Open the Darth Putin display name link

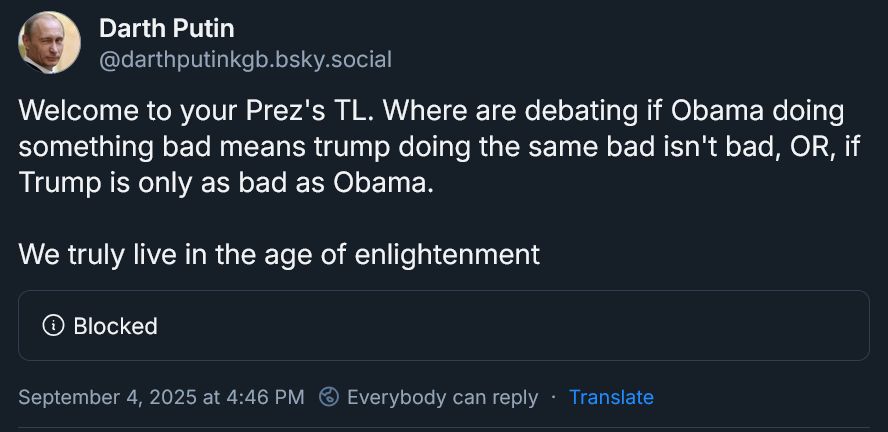(x=166, y=28)
